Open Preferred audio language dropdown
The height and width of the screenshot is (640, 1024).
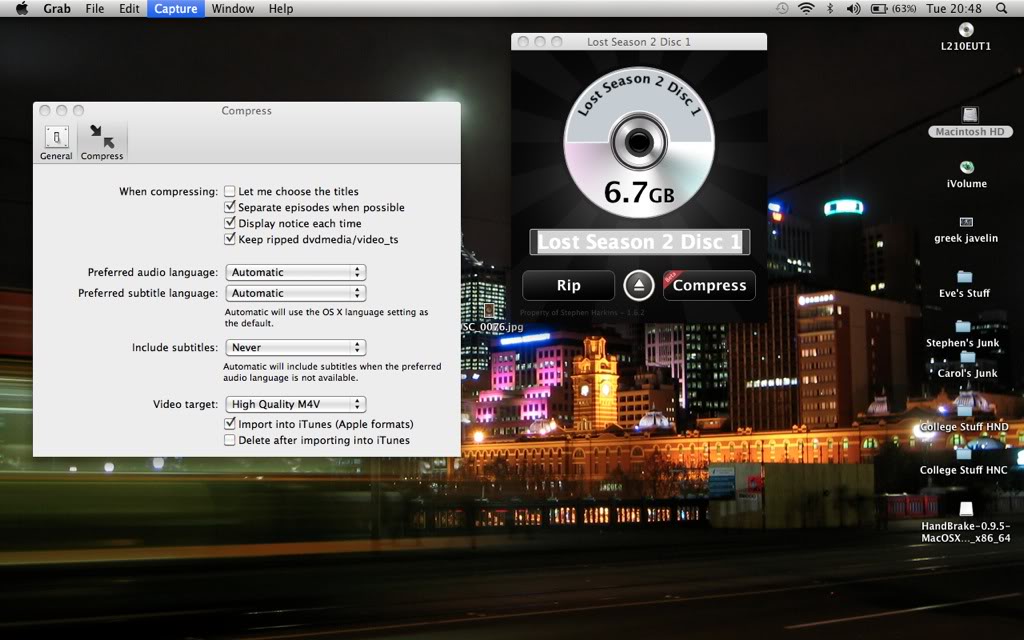pos(295,272)
